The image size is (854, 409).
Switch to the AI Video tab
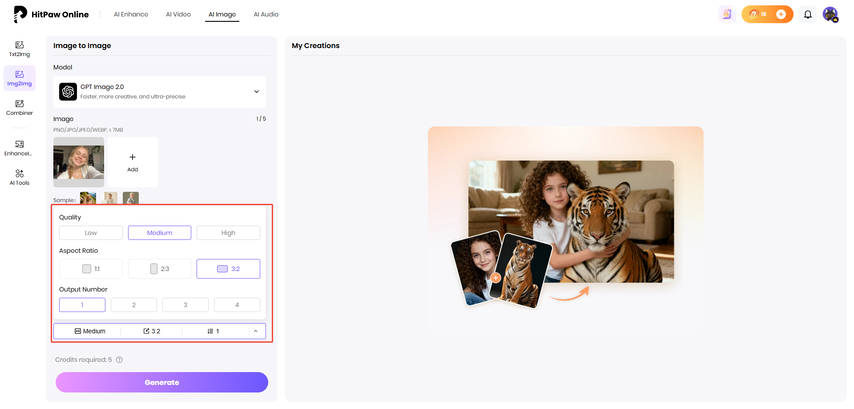pyautogui.click(x=178, y=15)
